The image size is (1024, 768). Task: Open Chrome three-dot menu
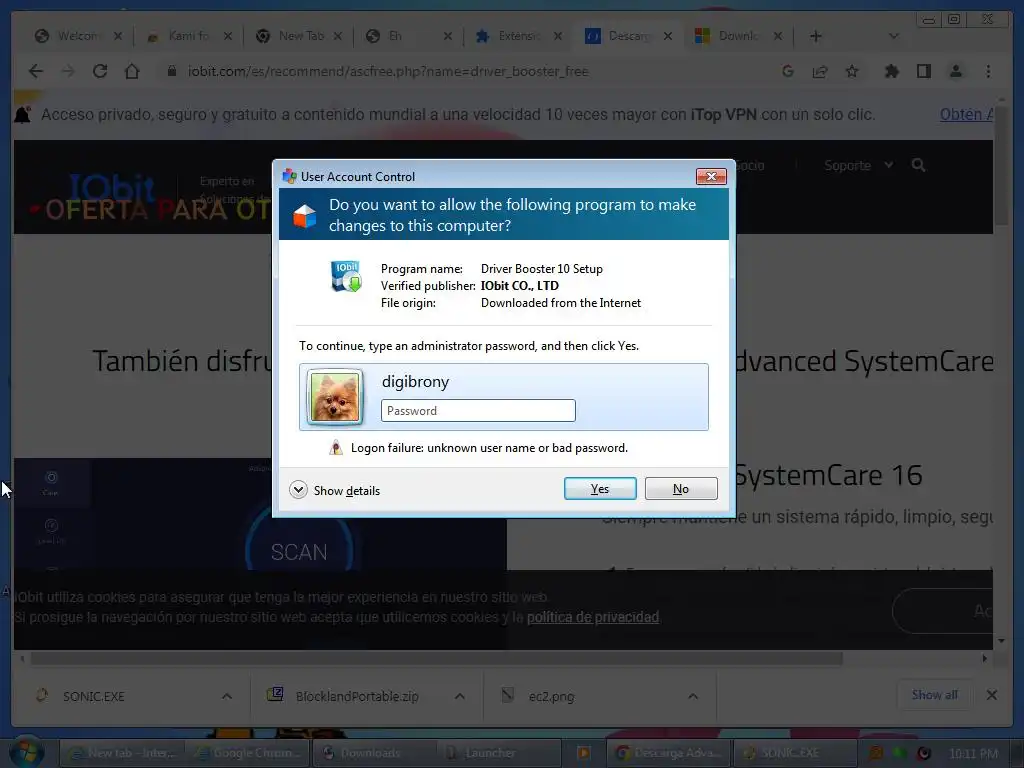click(988, 71)
